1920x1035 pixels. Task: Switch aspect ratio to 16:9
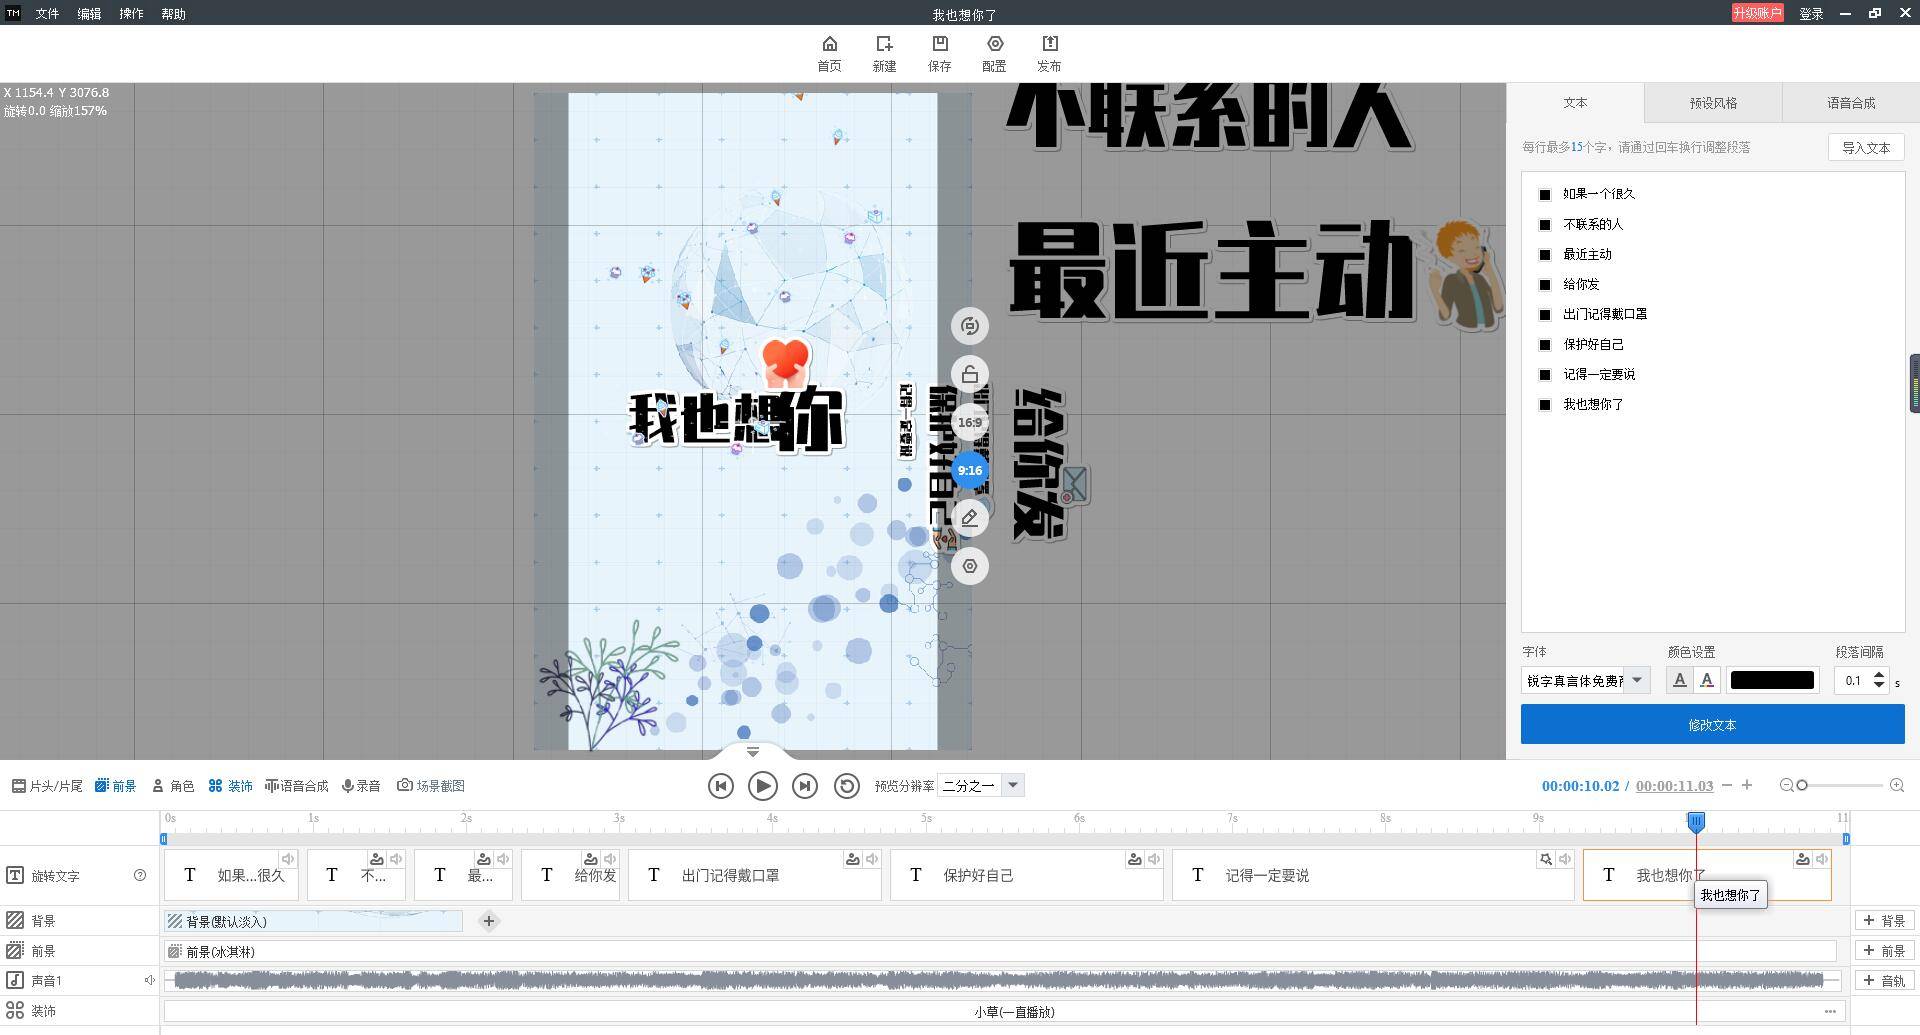969,422
